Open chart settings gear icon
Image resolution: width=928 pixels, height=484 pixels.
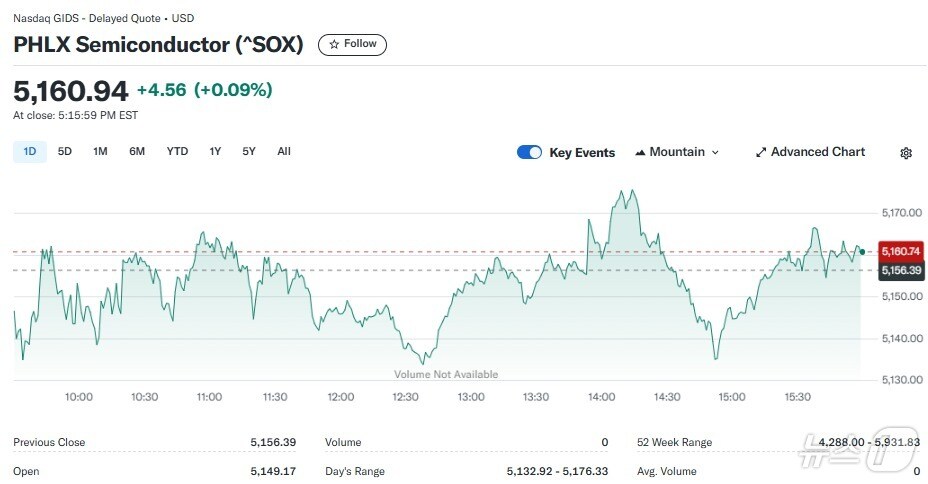coord(906,153)
